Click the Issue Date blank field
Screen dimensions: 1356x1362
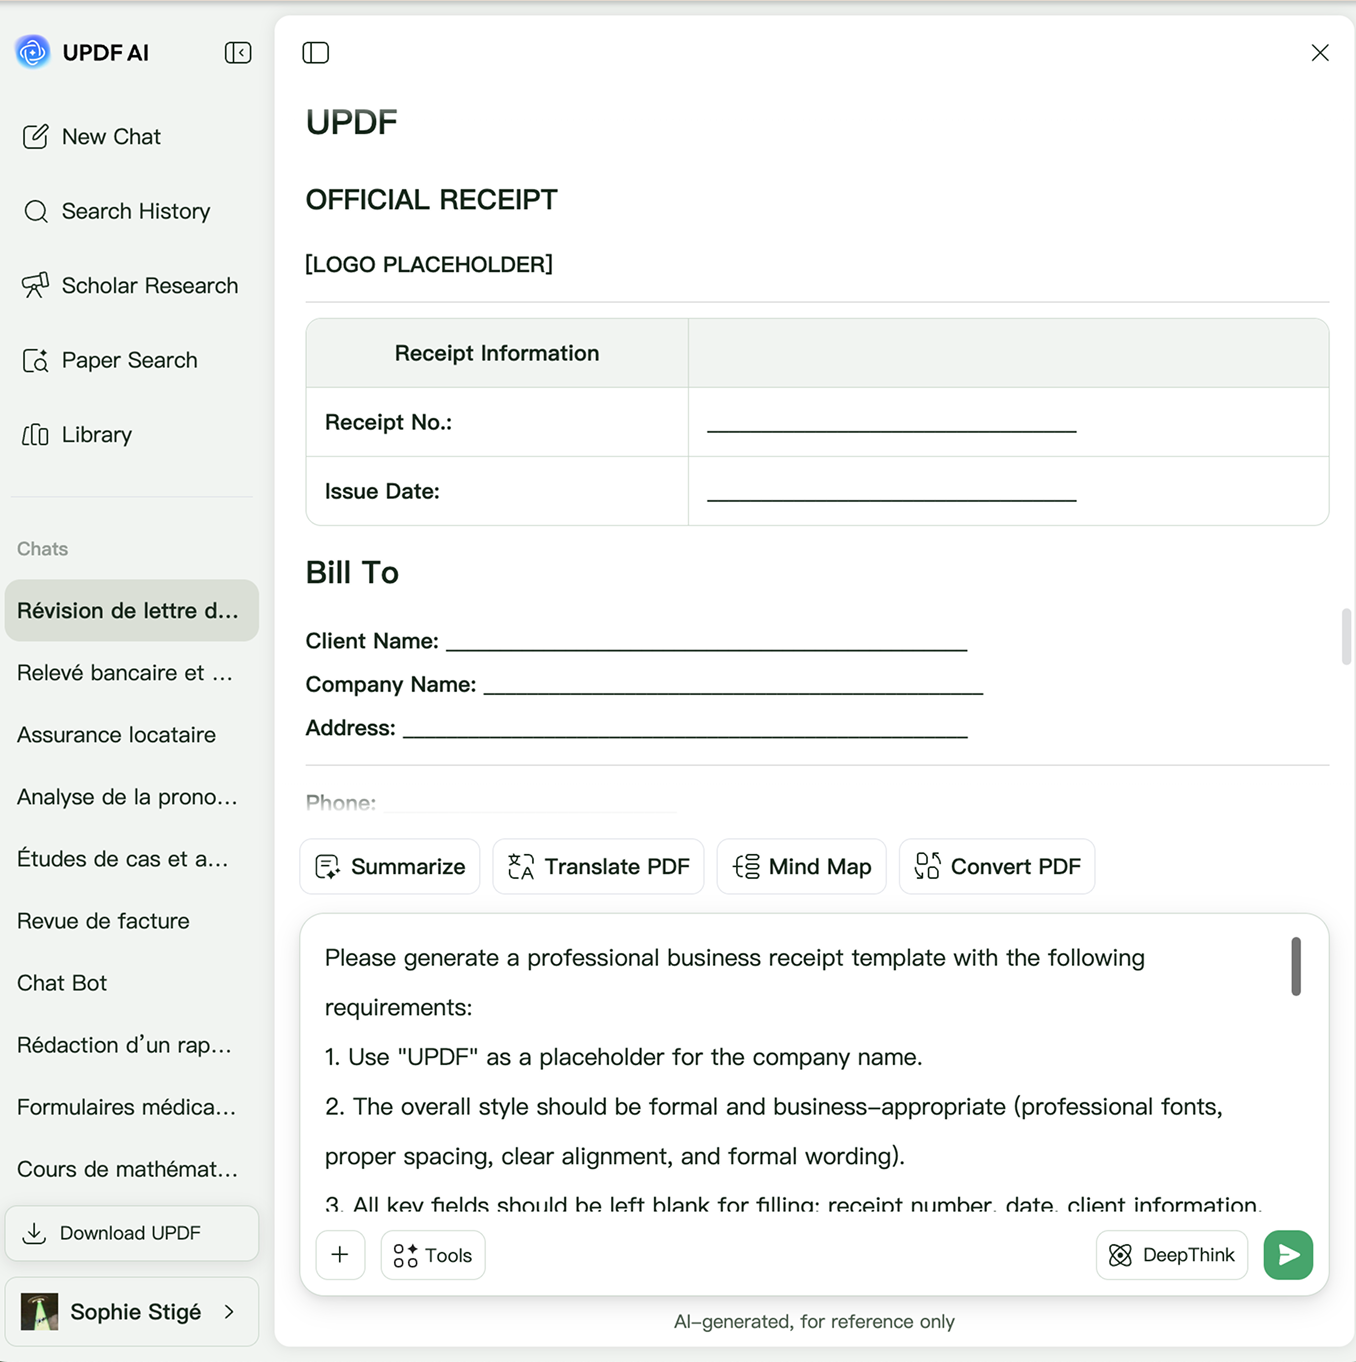pos(892,491)
